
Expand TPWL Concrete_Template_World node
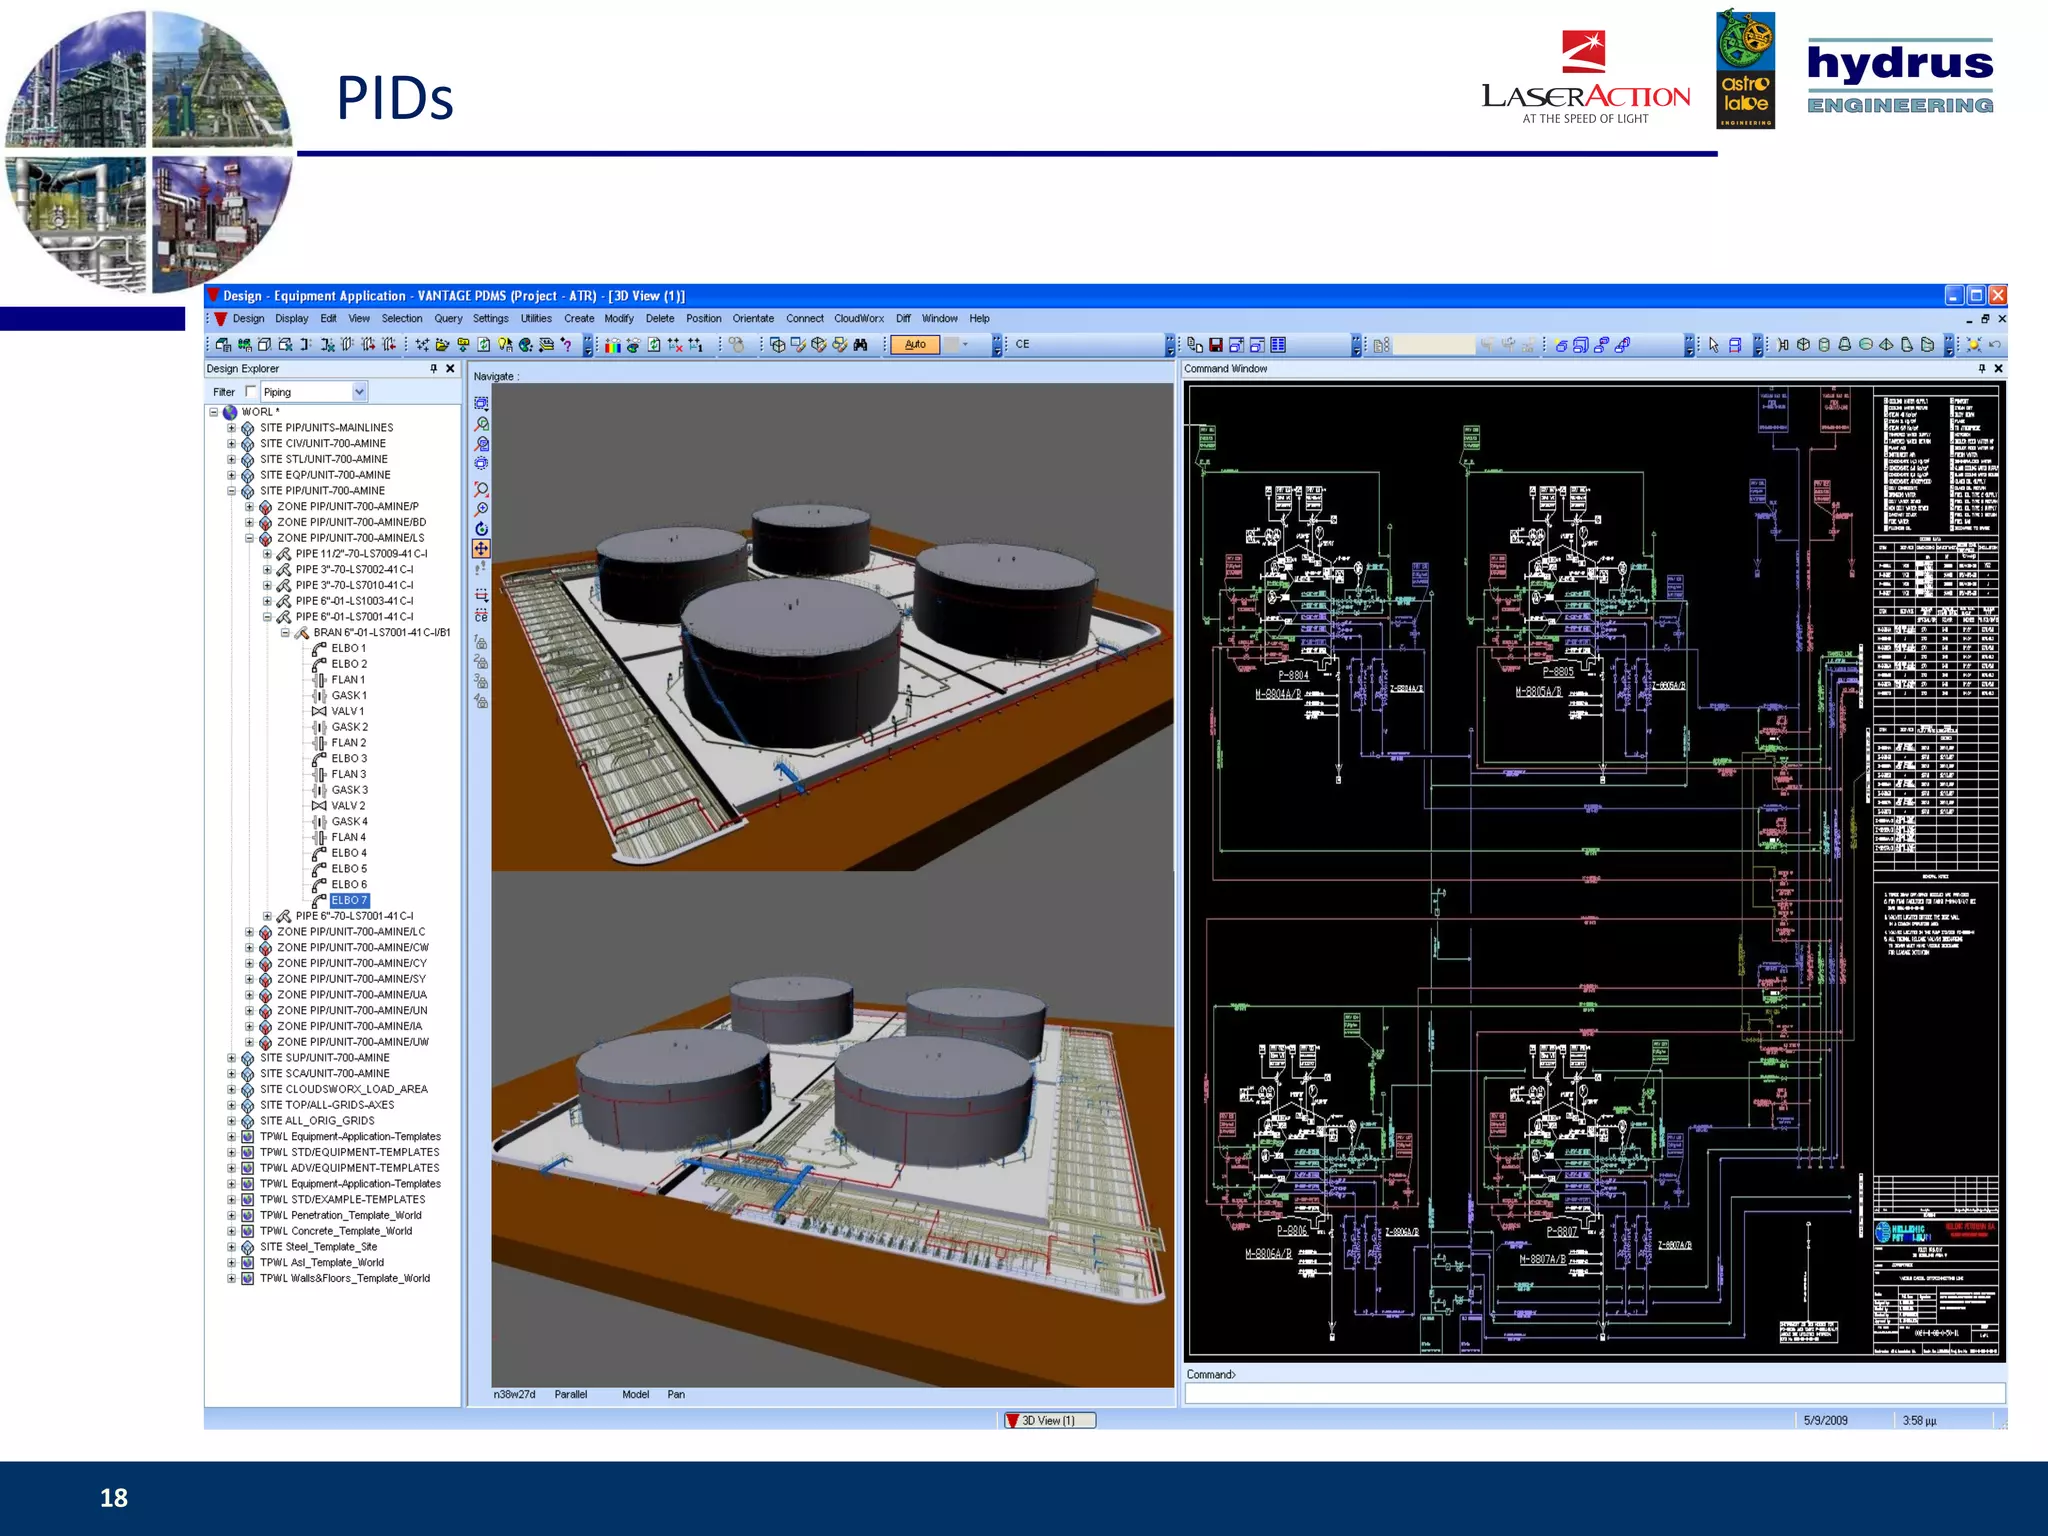pos(231,1232)
